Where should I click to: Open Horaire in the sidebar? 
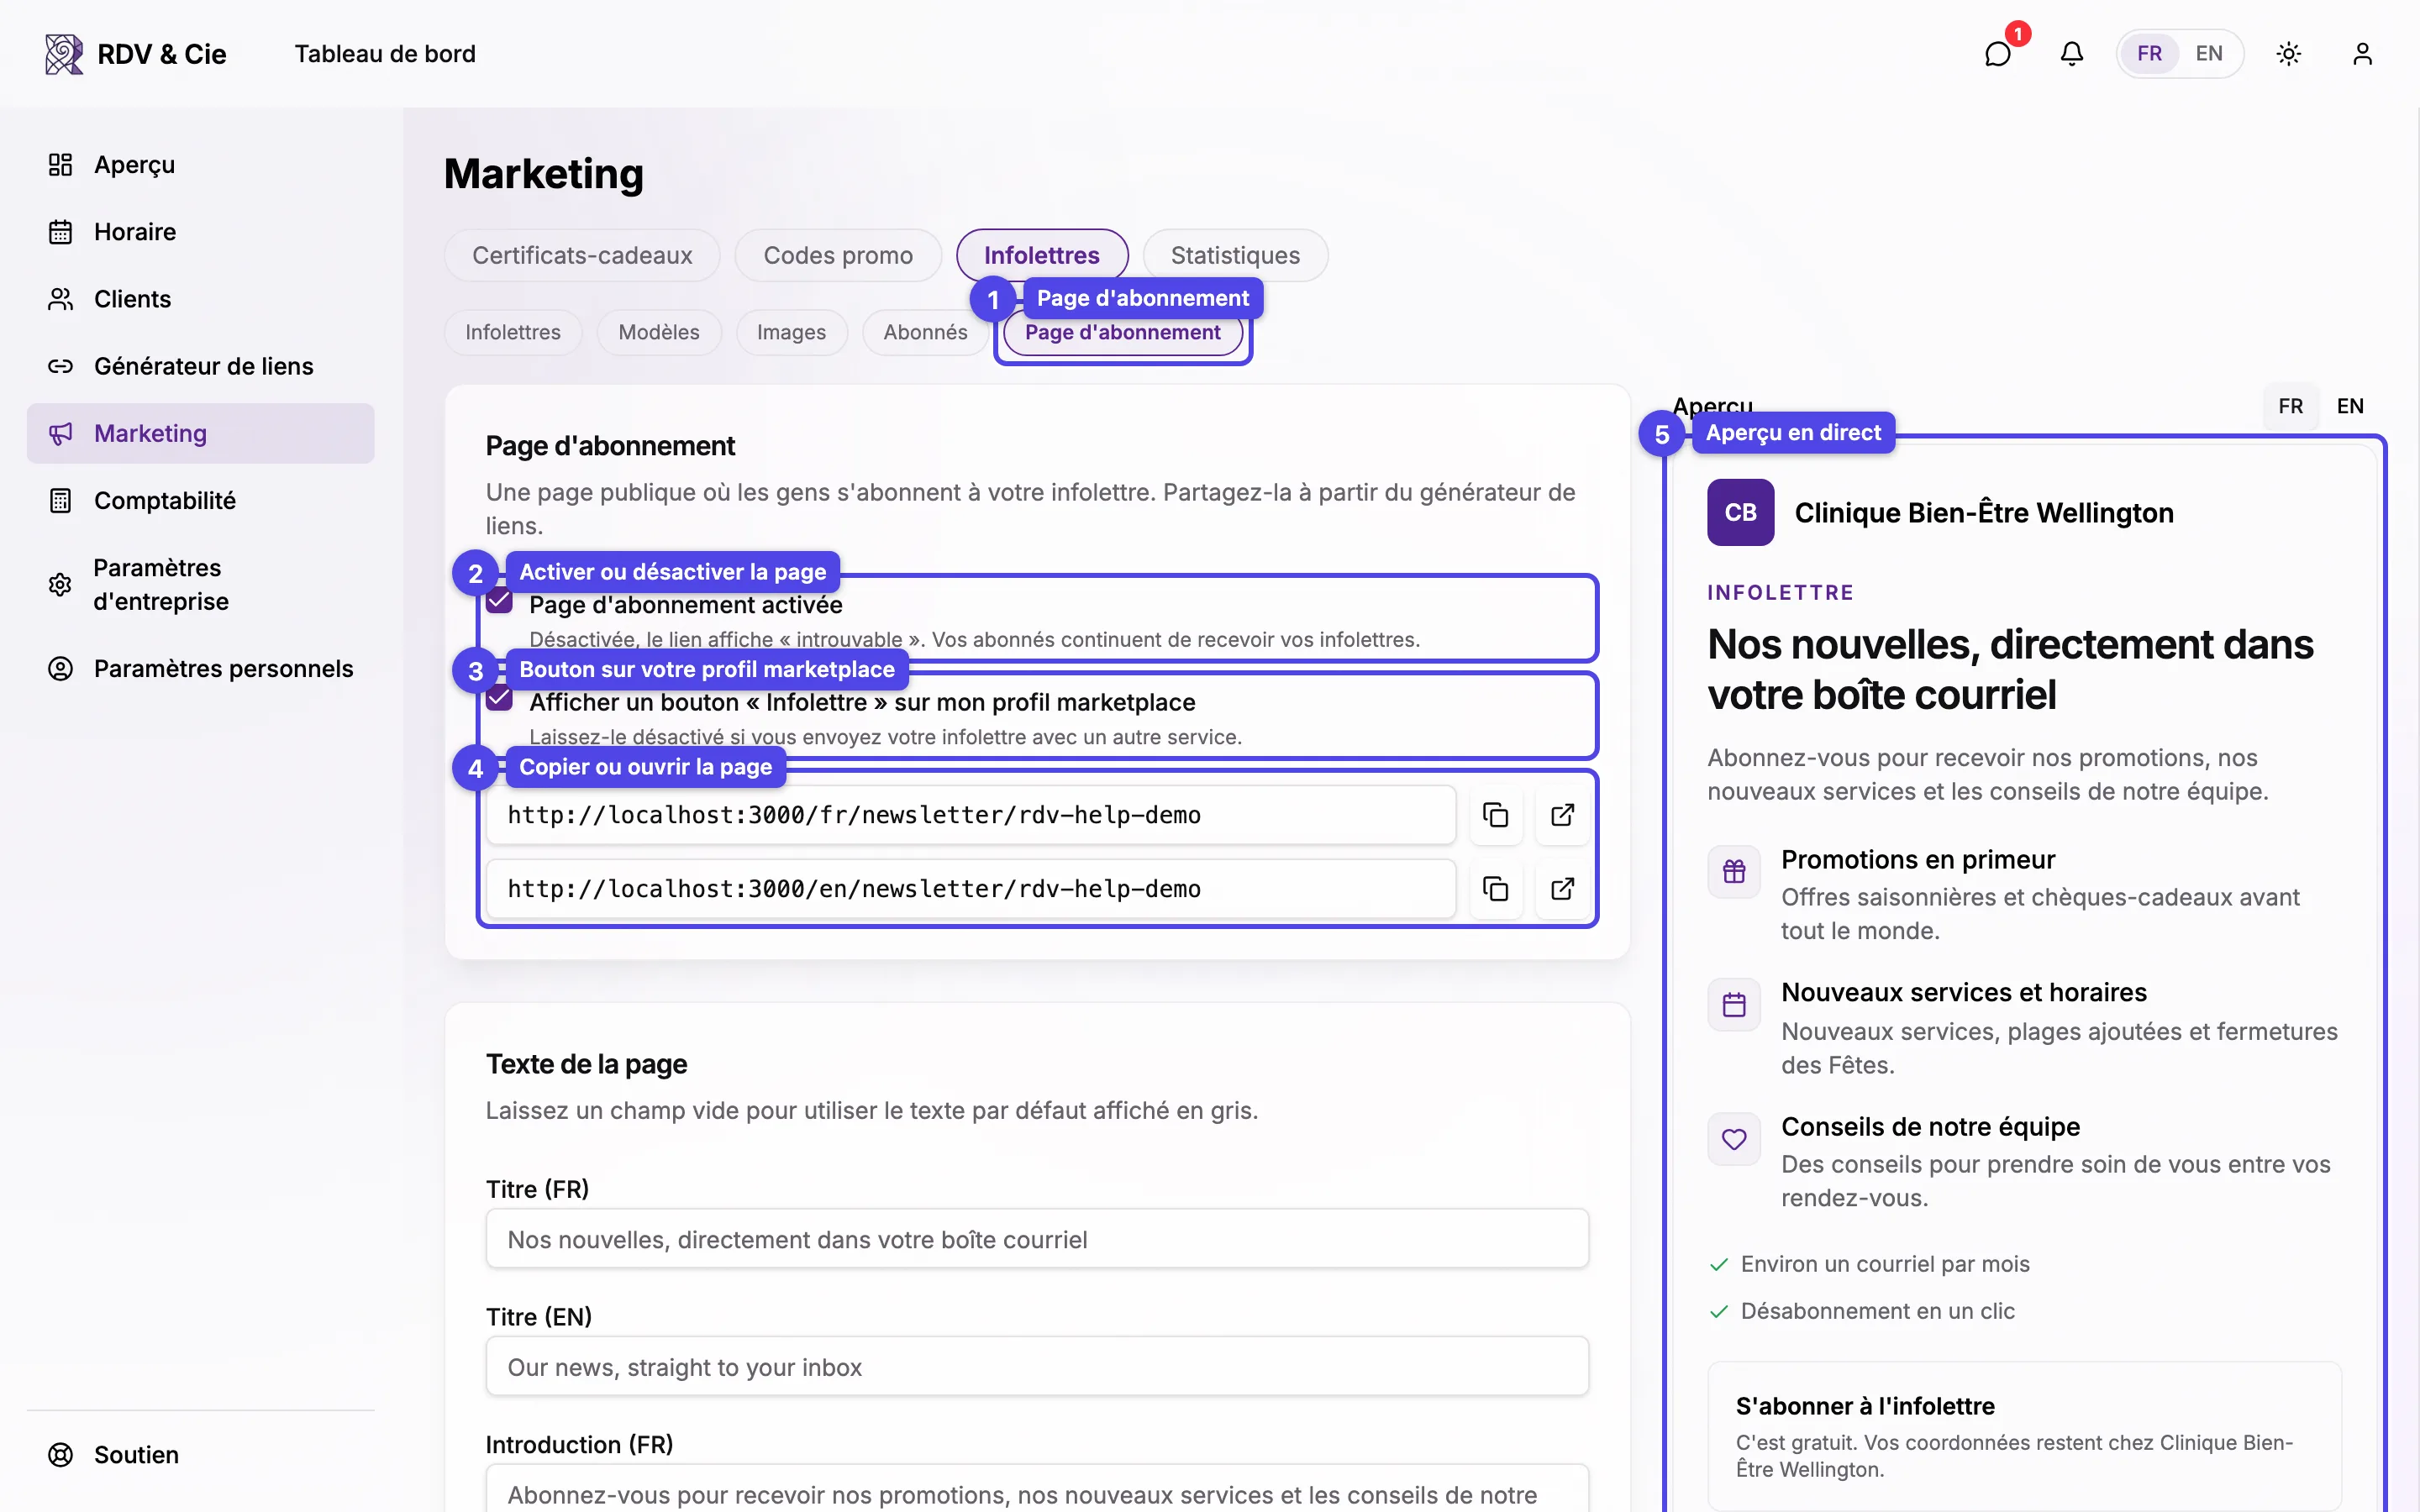(200, 232)
